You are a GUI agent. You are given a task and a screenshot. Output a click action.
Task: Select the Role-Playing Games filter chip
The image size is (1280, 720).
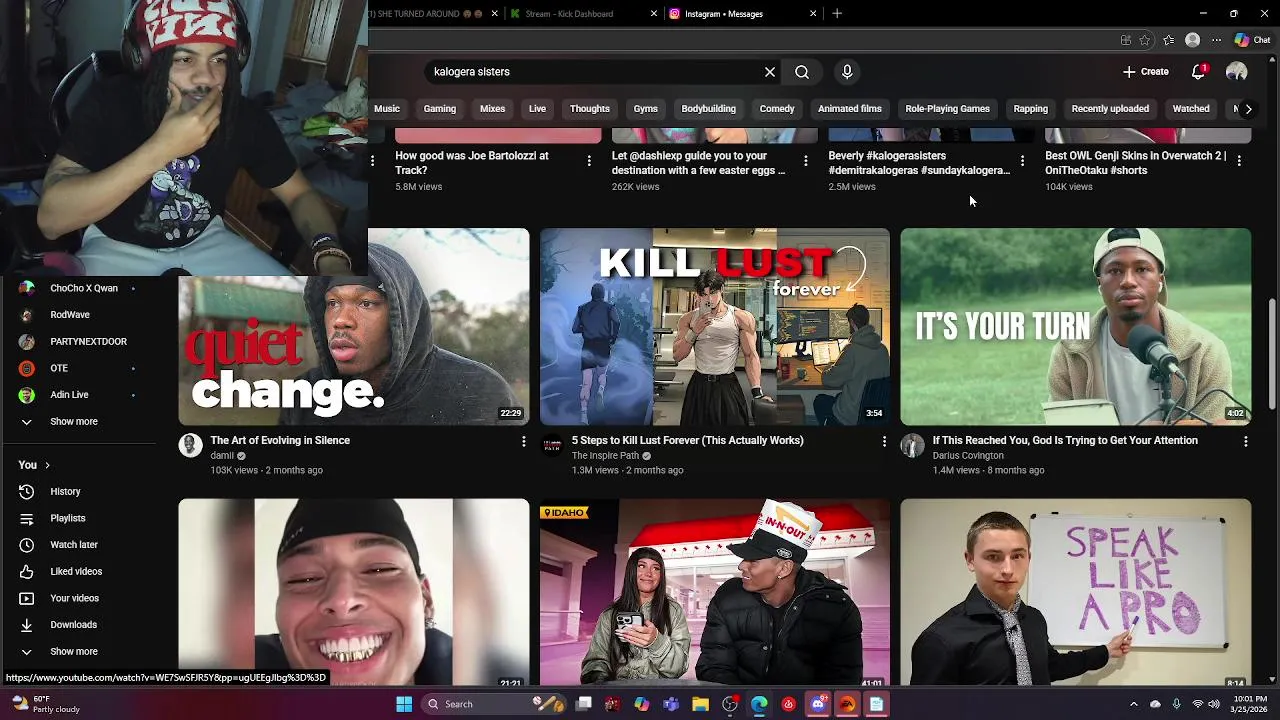(947, 109)
